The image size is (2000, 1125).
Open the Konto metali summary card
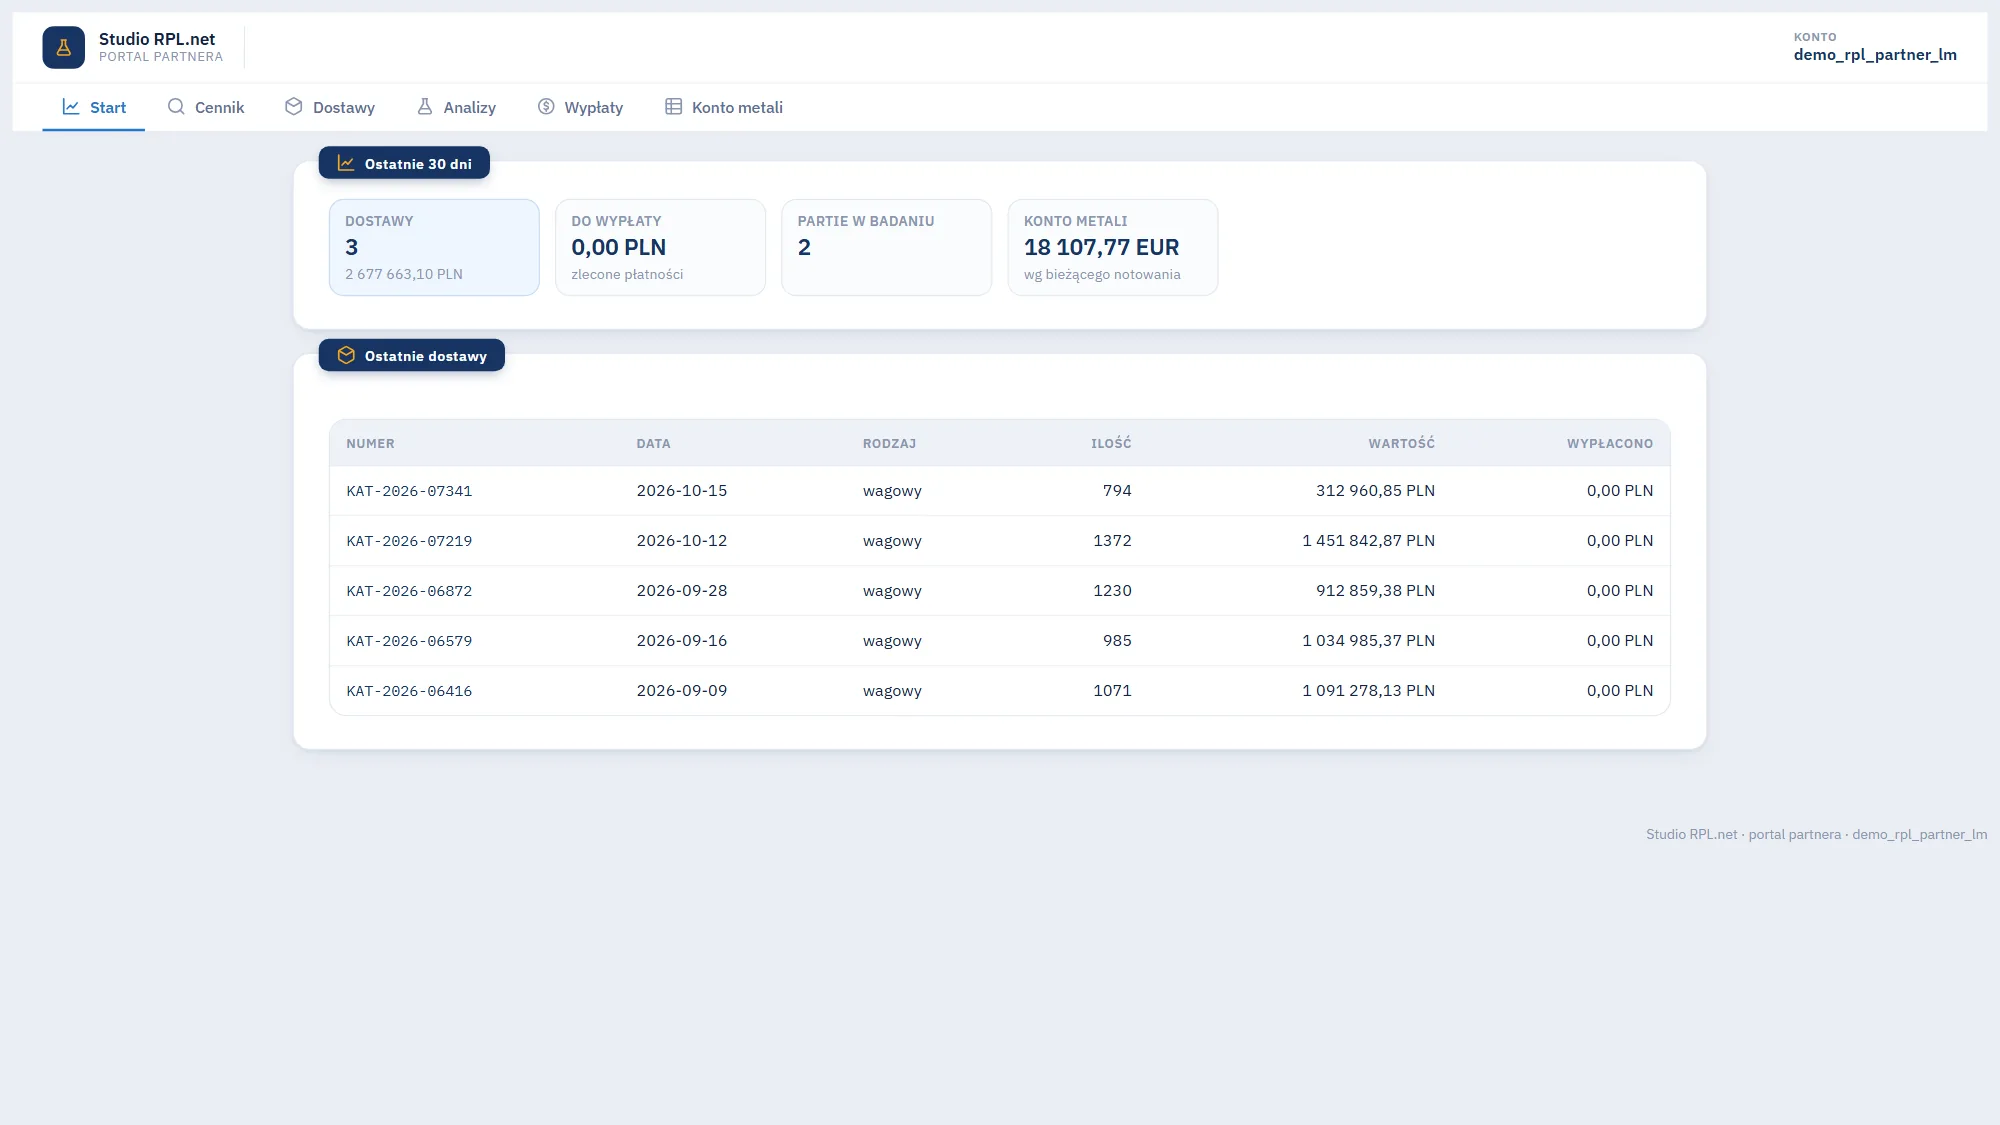pyautogui.click(x=1113, y=247)
